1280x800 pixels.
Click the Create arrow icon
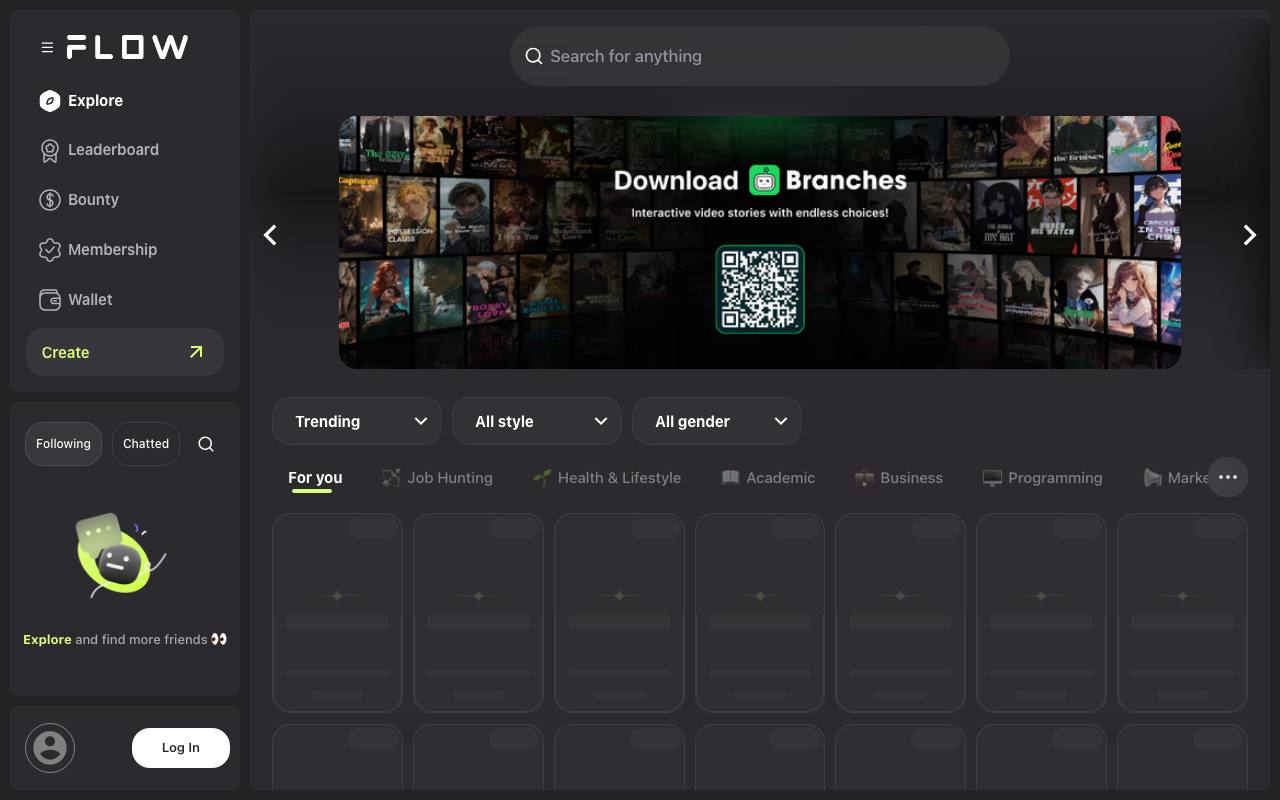click(196, 352)
